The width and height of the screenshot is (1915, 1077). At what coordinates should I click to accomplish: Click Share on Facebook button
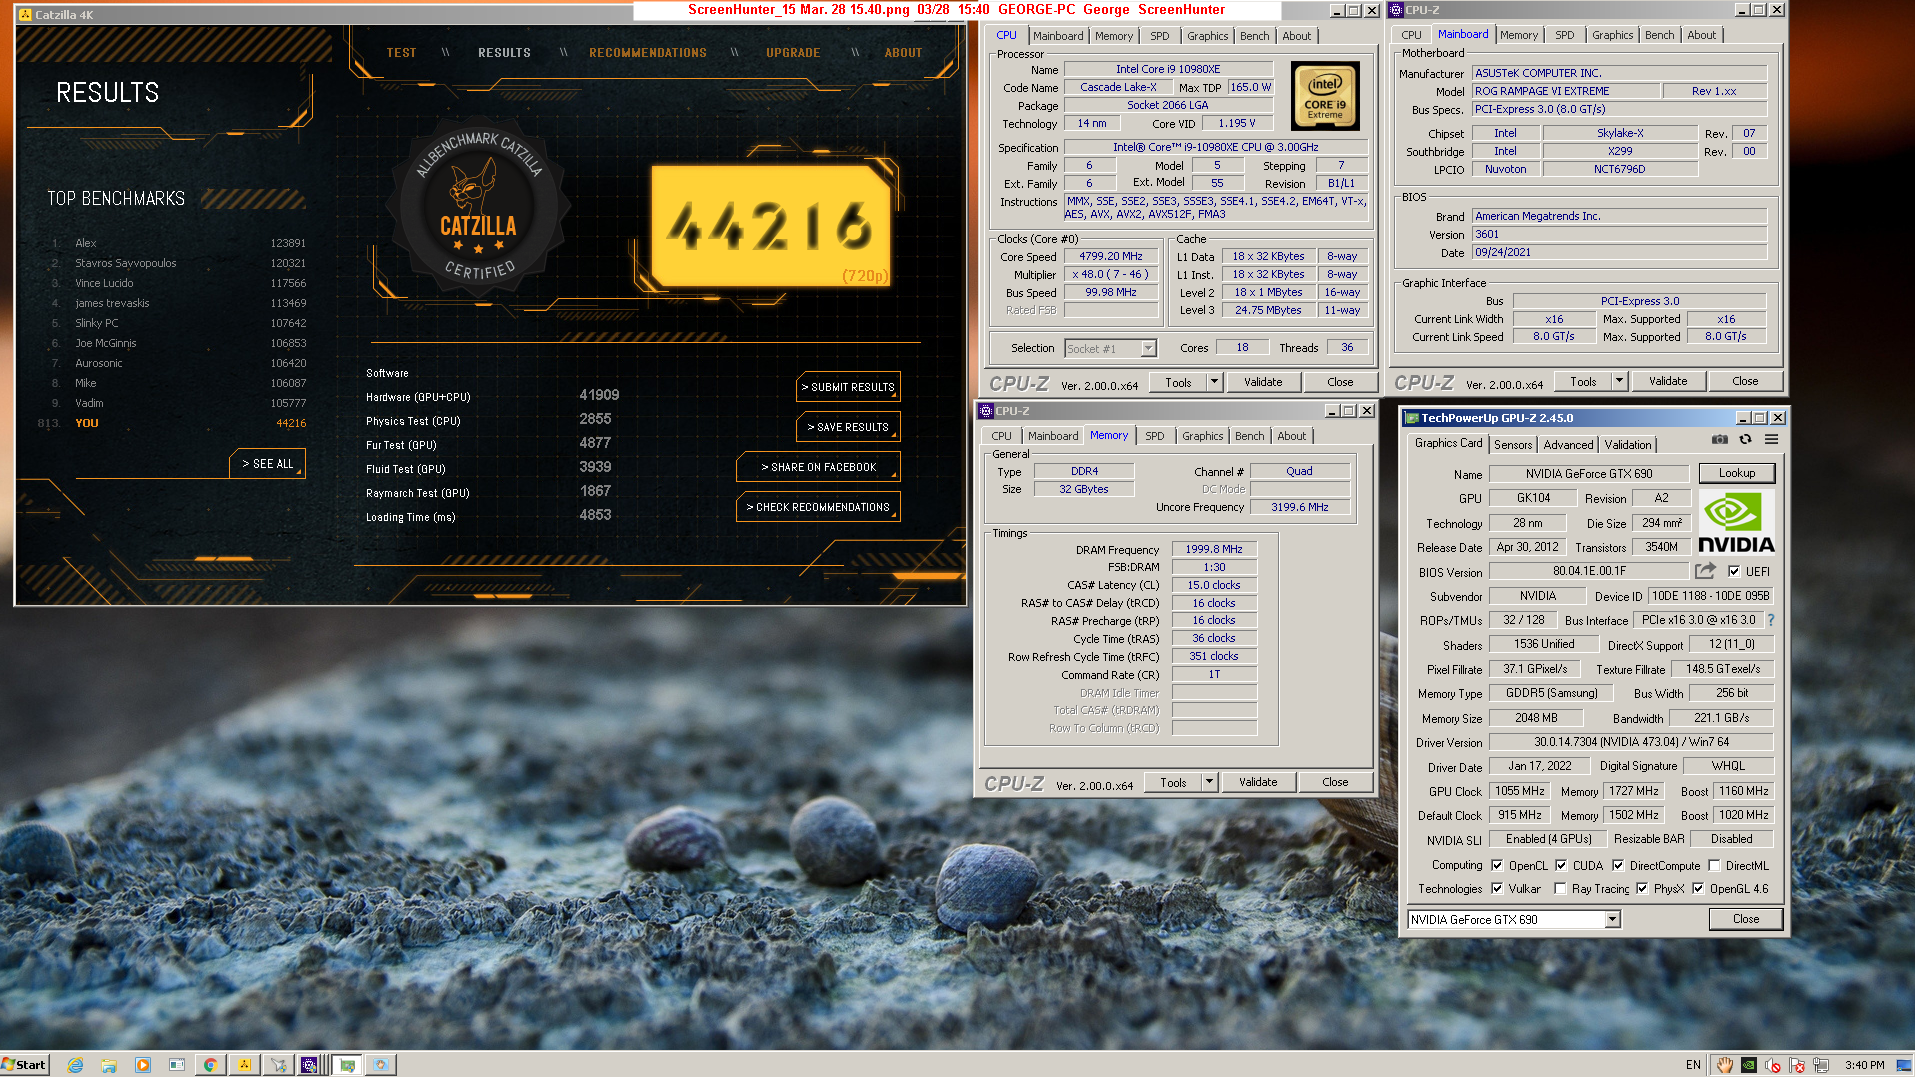click(818, 467)
